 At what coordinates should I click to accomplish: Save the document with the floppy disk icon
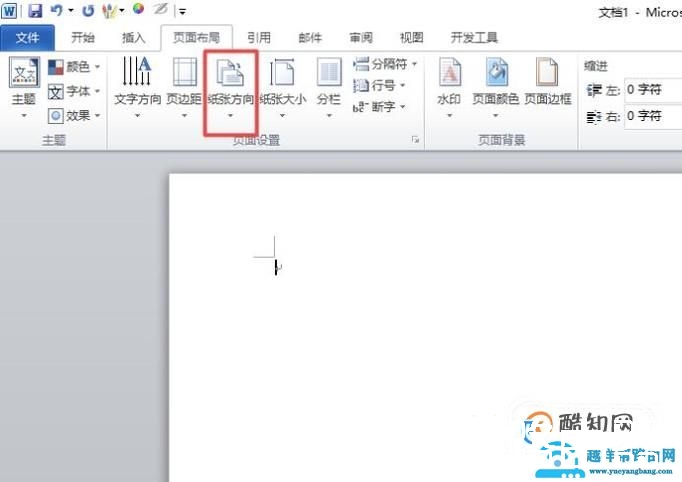pos(35,10)
